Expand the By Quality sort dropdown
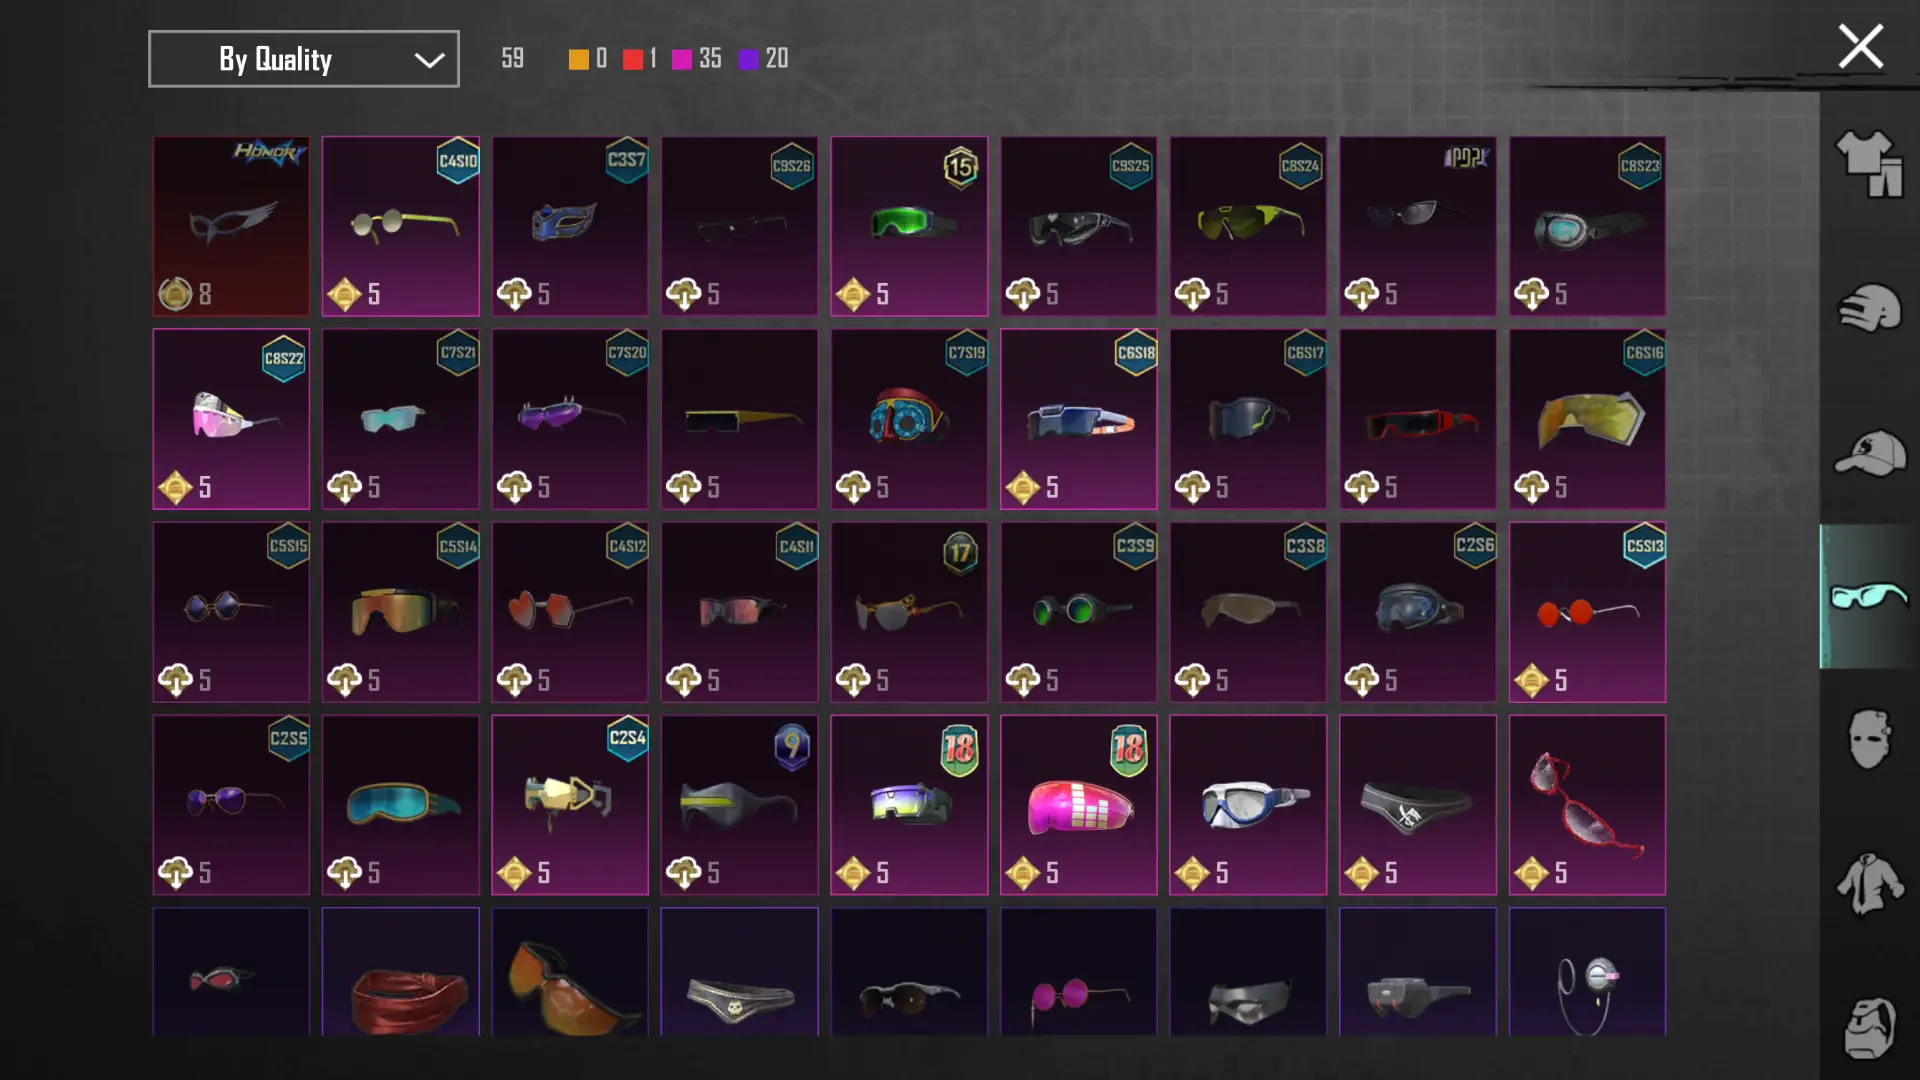The image size is (1920, 1080). [304, 59]
